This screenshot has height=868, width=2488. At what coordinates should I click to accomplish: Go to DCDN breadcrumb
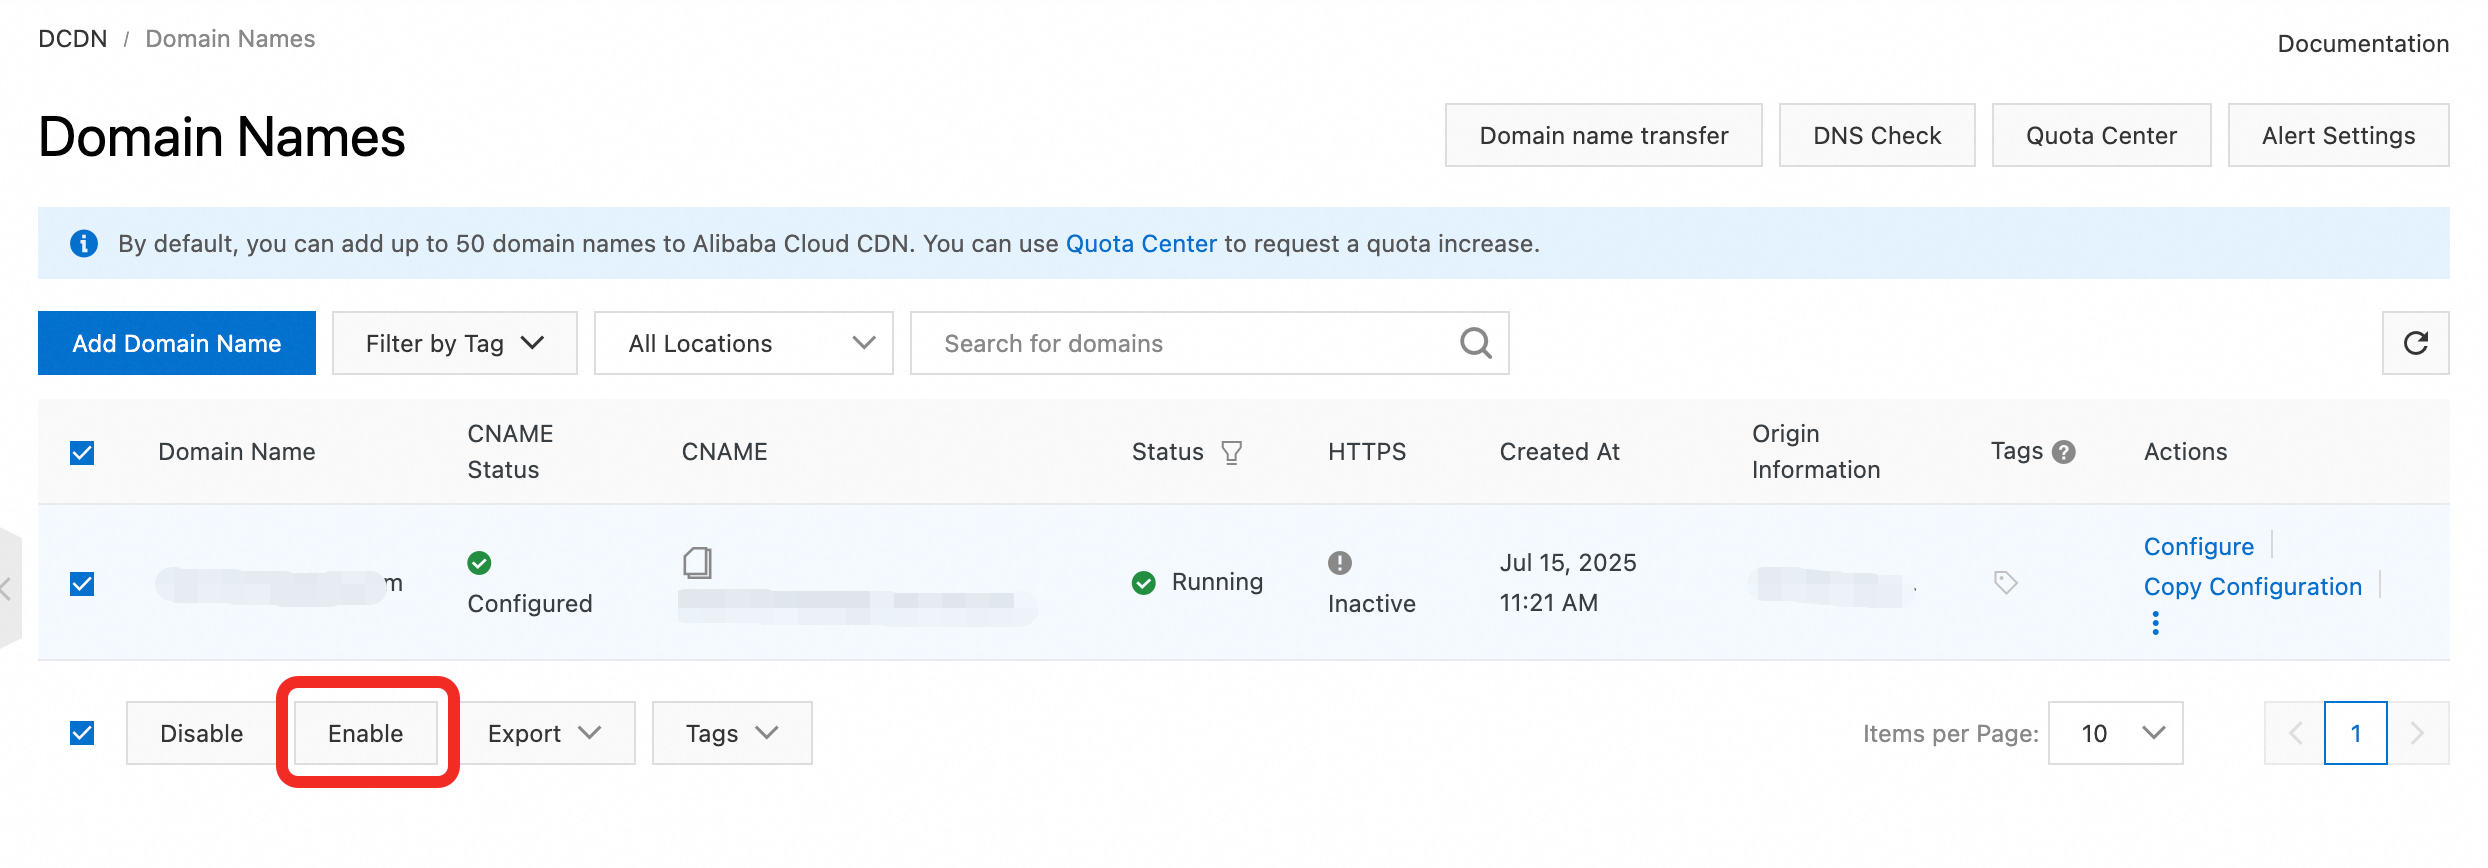pos(72,39)
